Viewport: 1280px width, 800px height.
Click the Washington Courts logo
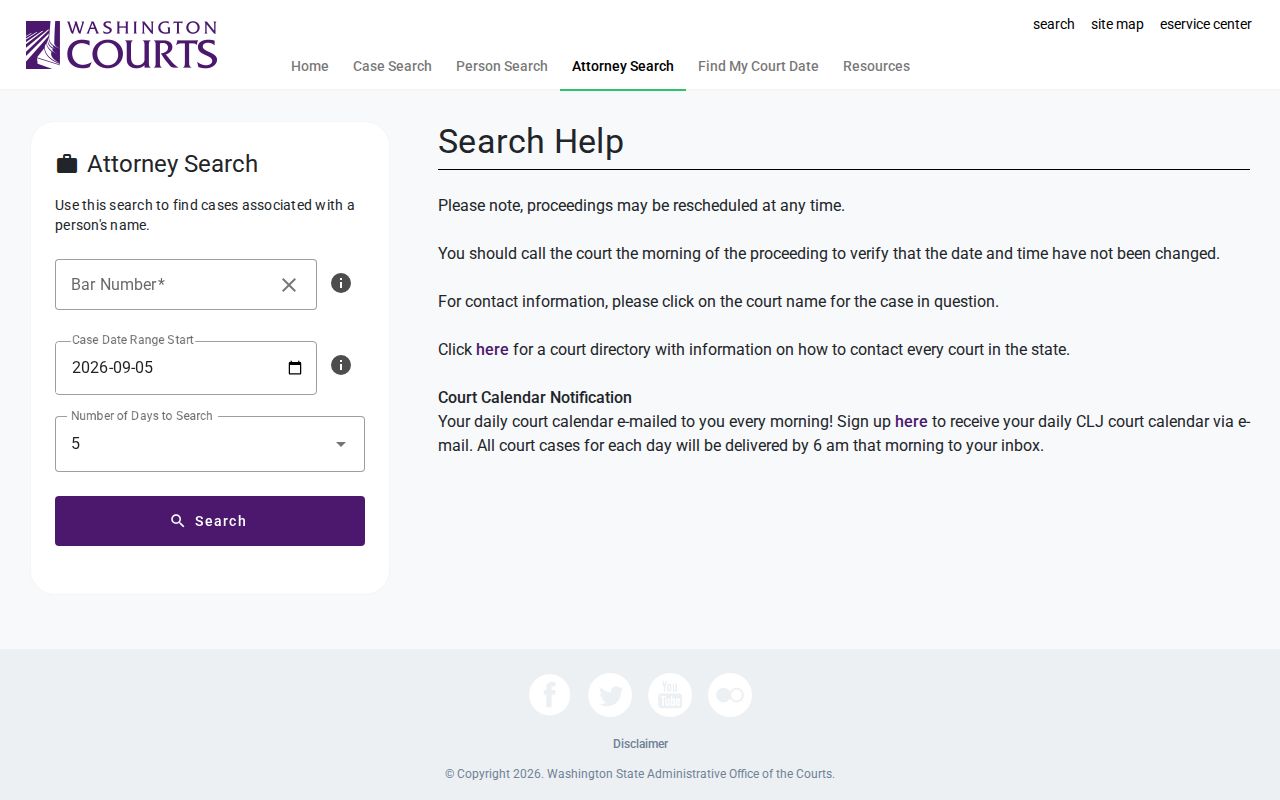[121, 45]
